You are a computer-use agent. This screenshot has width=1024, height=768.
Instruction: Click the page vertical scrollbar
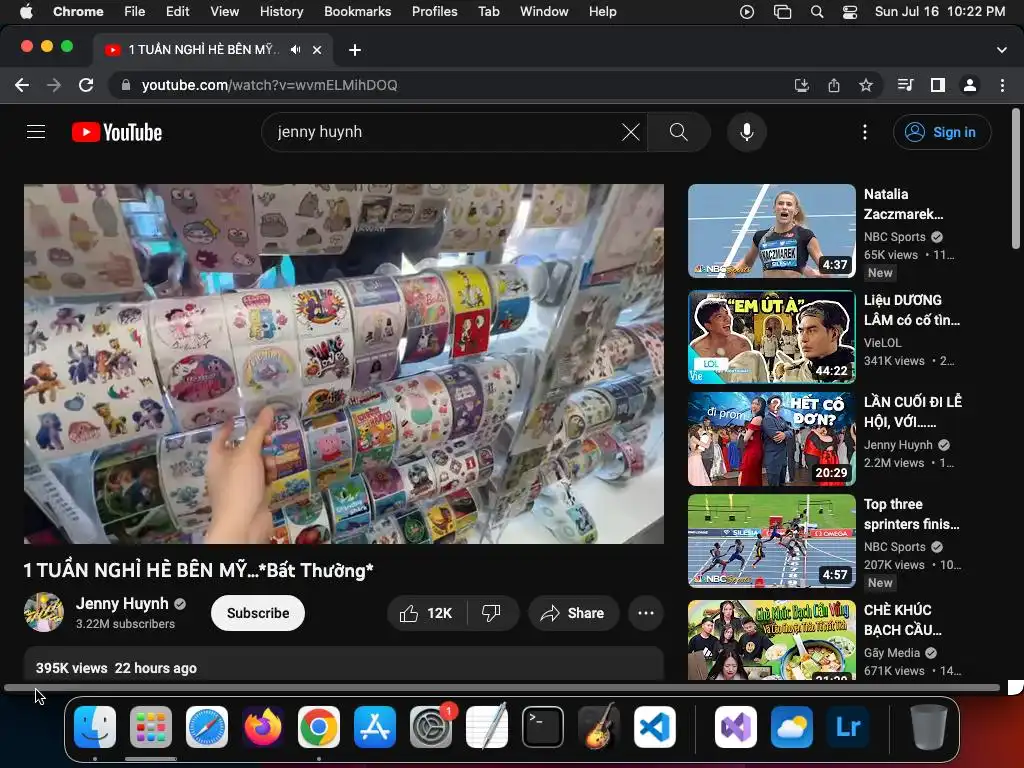(1016, 180)
